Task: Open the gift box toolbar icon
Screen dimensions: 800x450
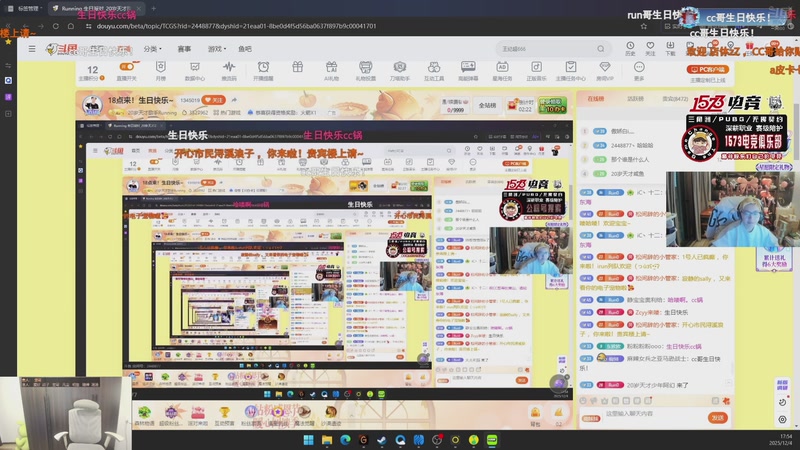Action: pyautogui.click(x=297, y=67)
